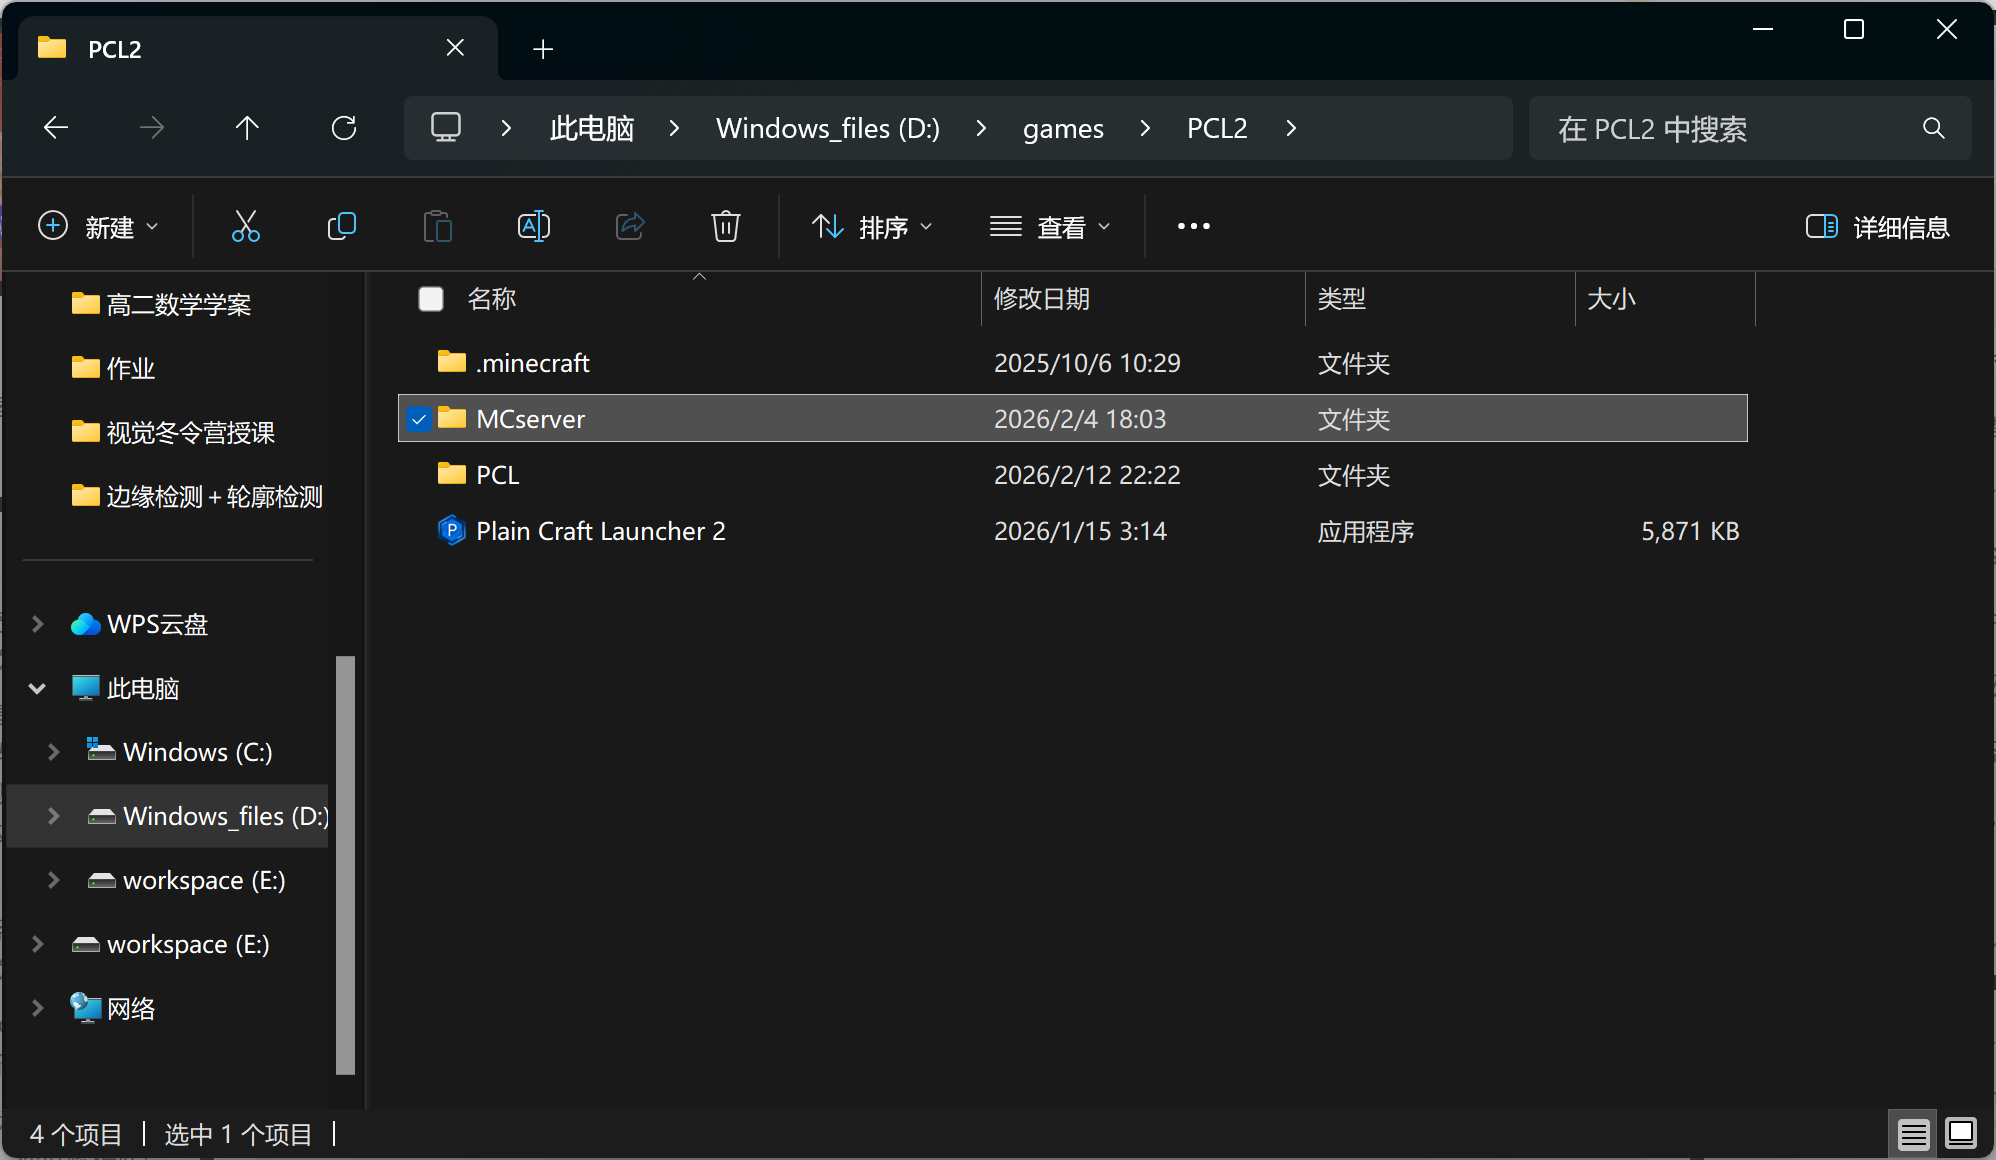Uncheck the MCserver folder checkbox
This screenshot has width=1996, height=1160.
[419, 419]
